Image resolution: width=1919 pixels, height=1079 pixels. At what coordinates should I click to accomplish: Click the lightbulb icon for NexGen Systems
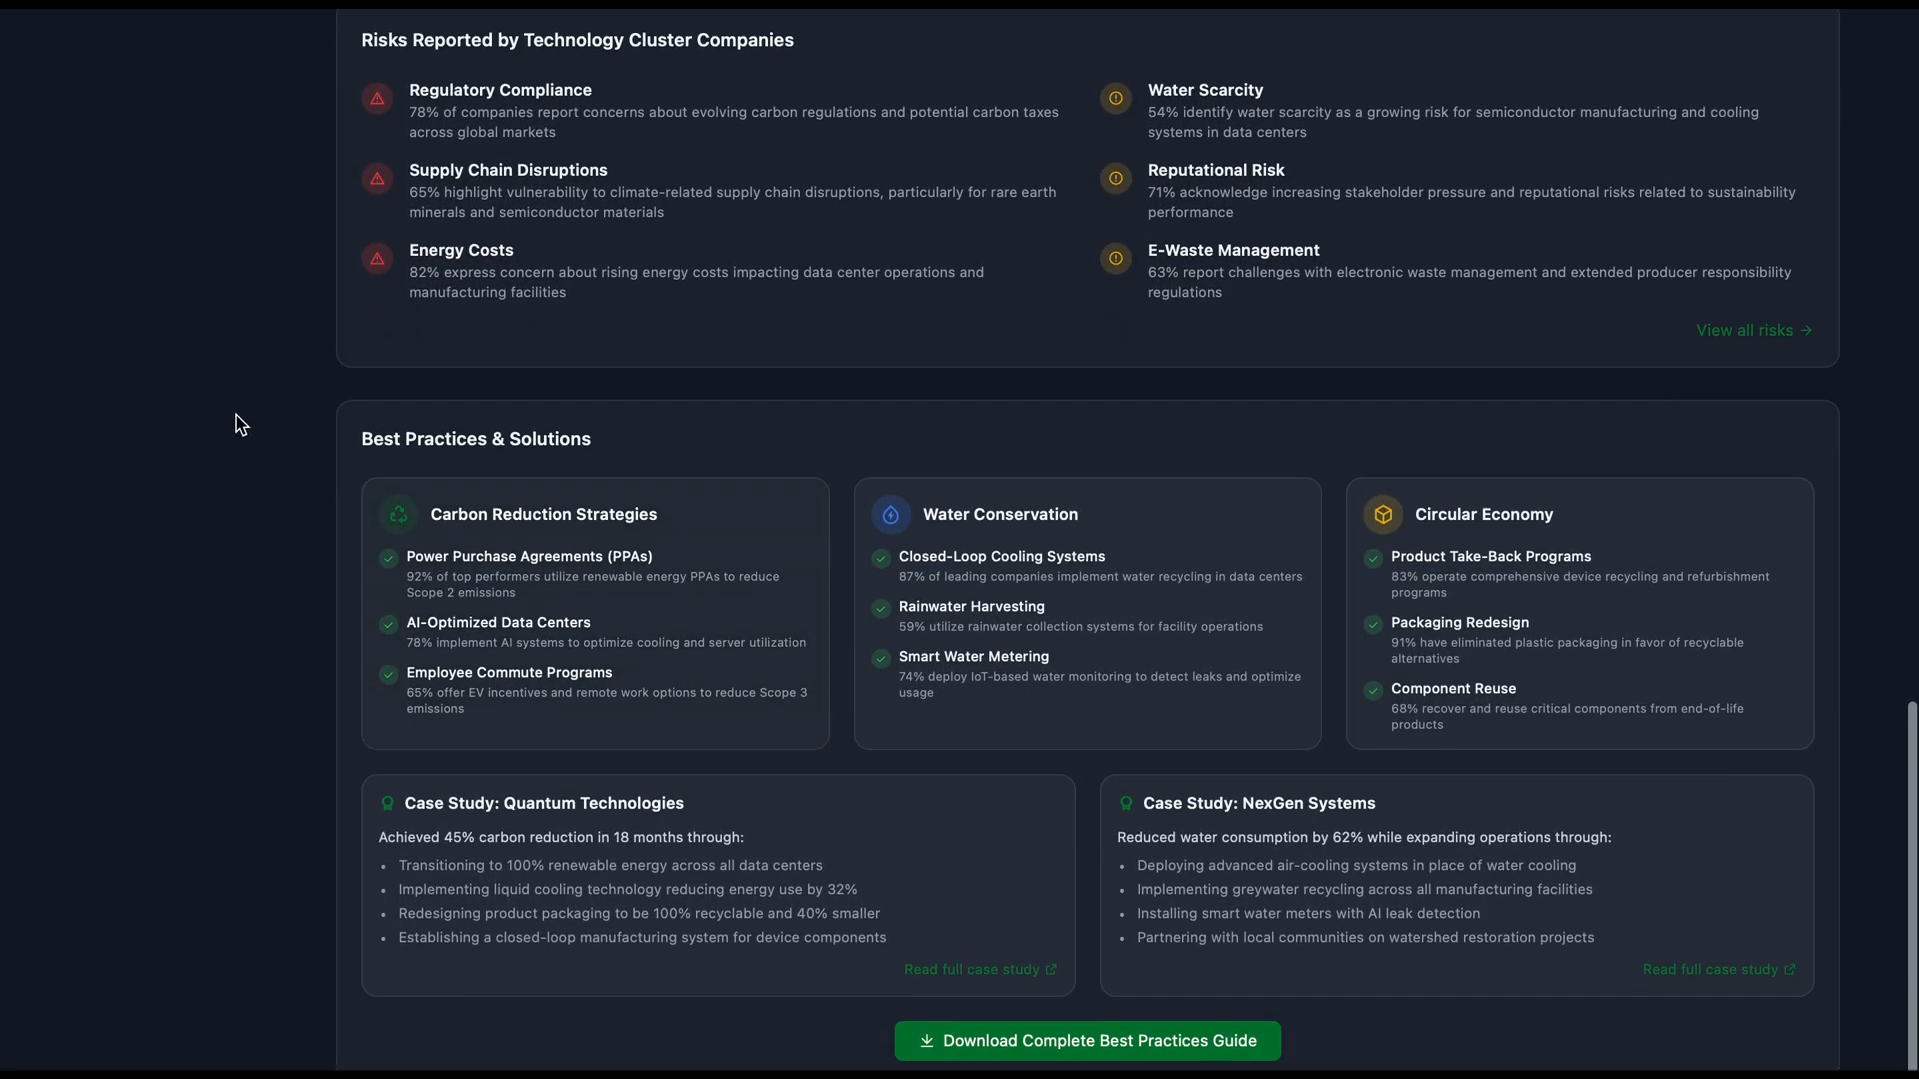point(1126,803)
